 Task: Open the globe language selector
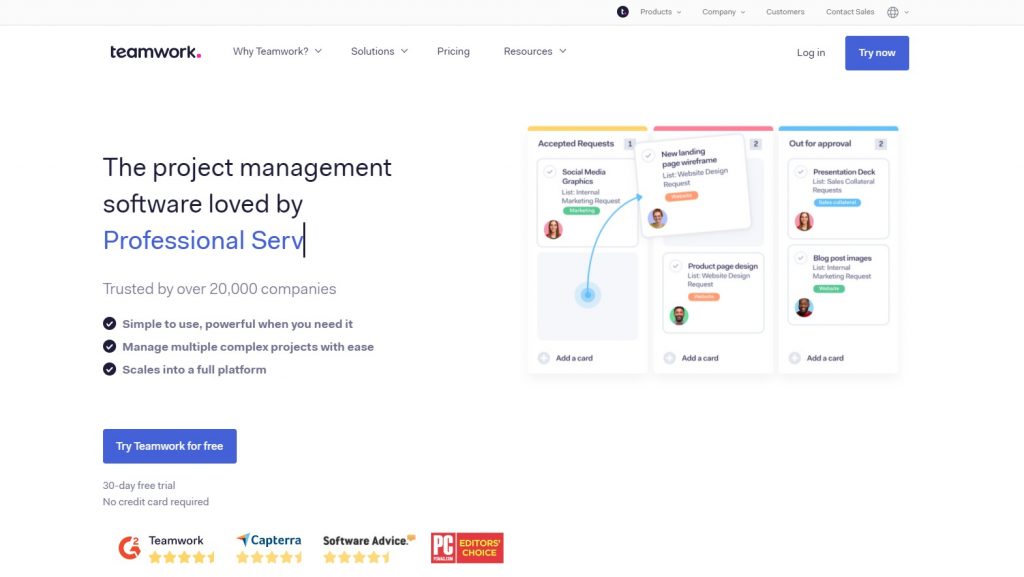pyautogui.click(x=893, y=12)
